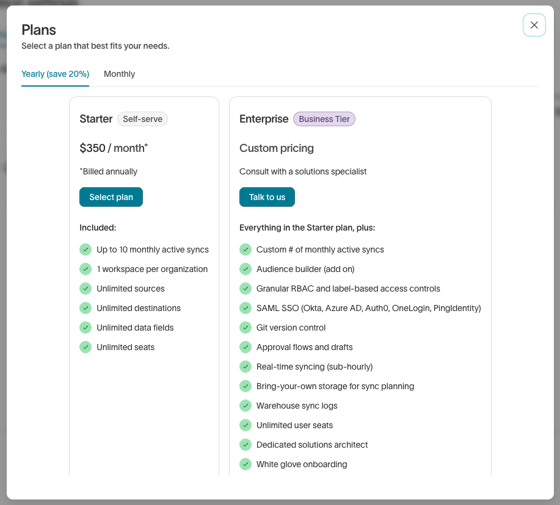Click Audience builder (add on) text
This screenshot has height=505, width=560.
click(305, 269)
